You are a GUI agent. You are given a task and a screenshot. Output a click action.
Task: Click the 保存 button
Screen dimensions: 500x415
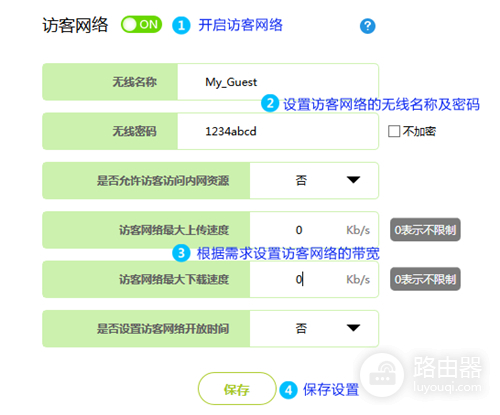237,389
